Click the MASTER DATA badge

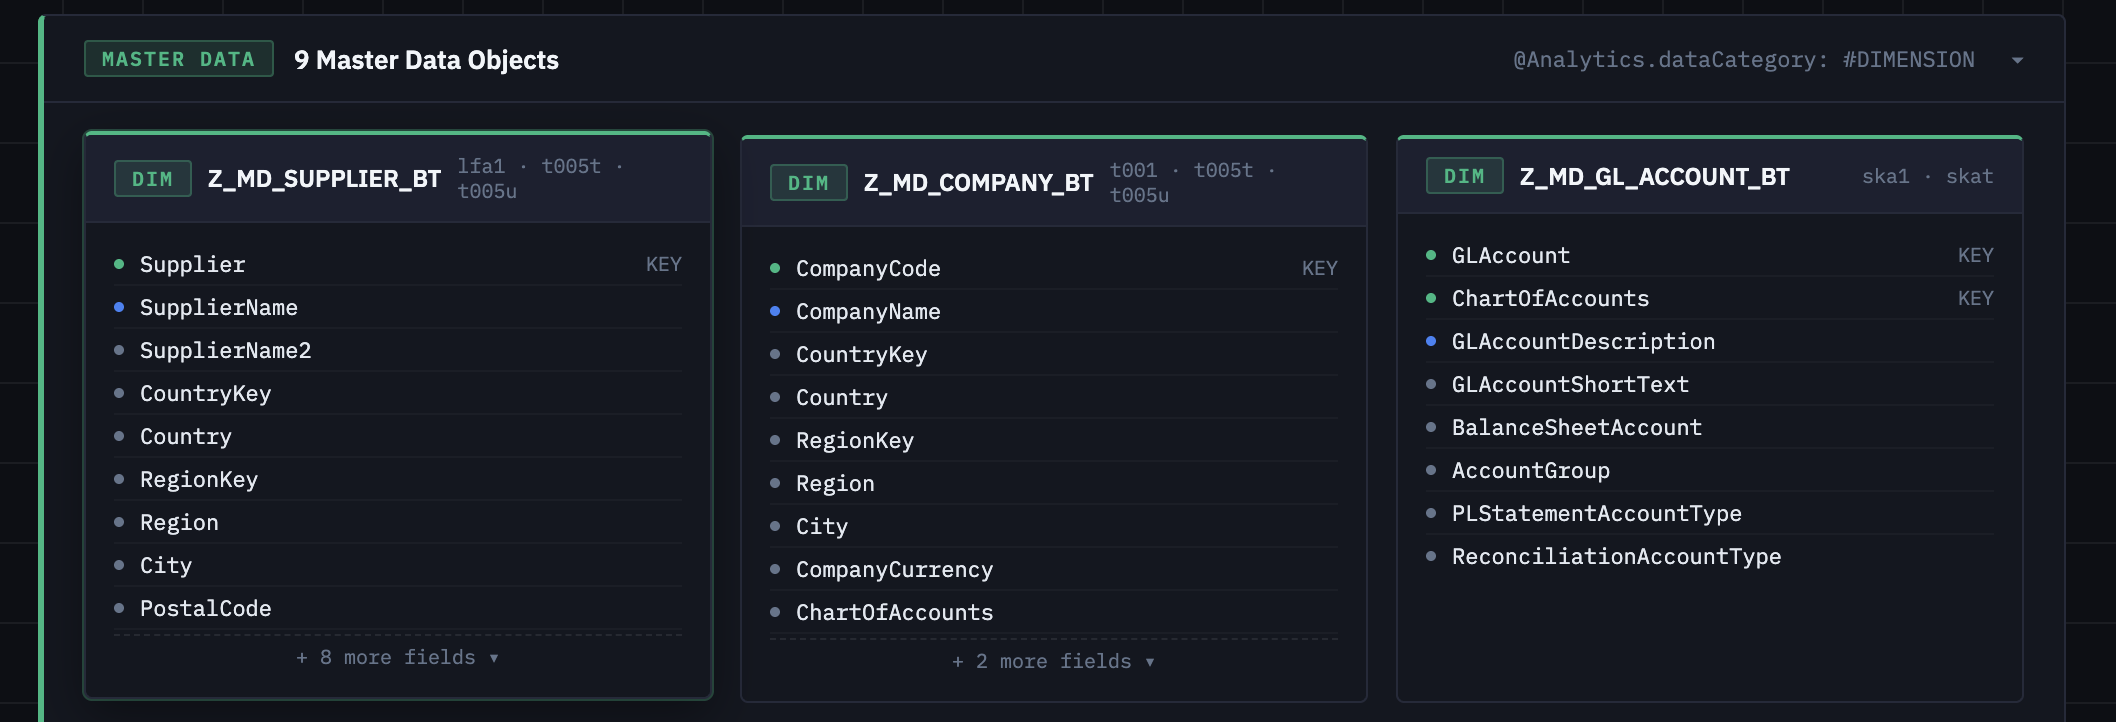(x=178, y=59)
